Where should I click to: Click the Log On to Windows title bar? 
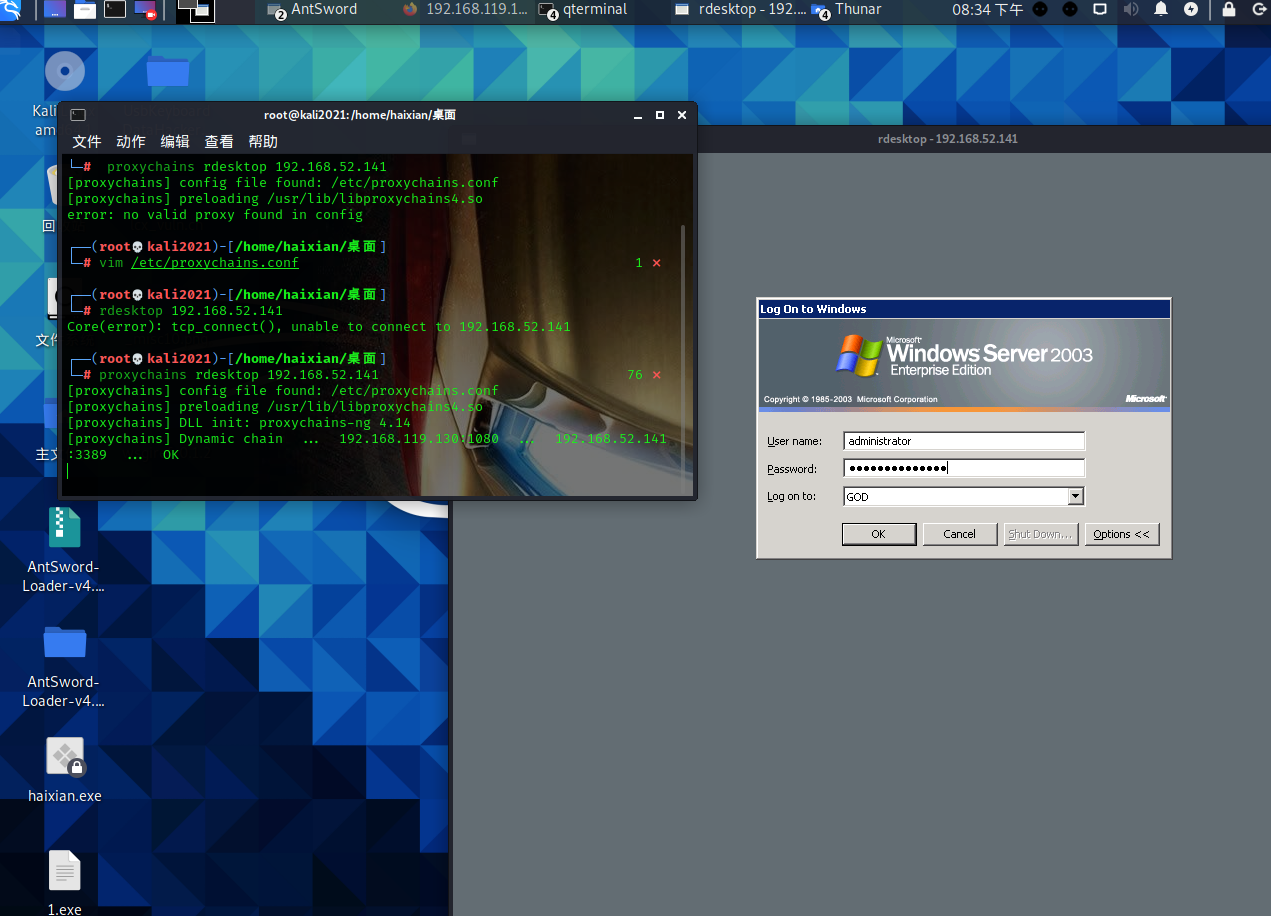963,309
